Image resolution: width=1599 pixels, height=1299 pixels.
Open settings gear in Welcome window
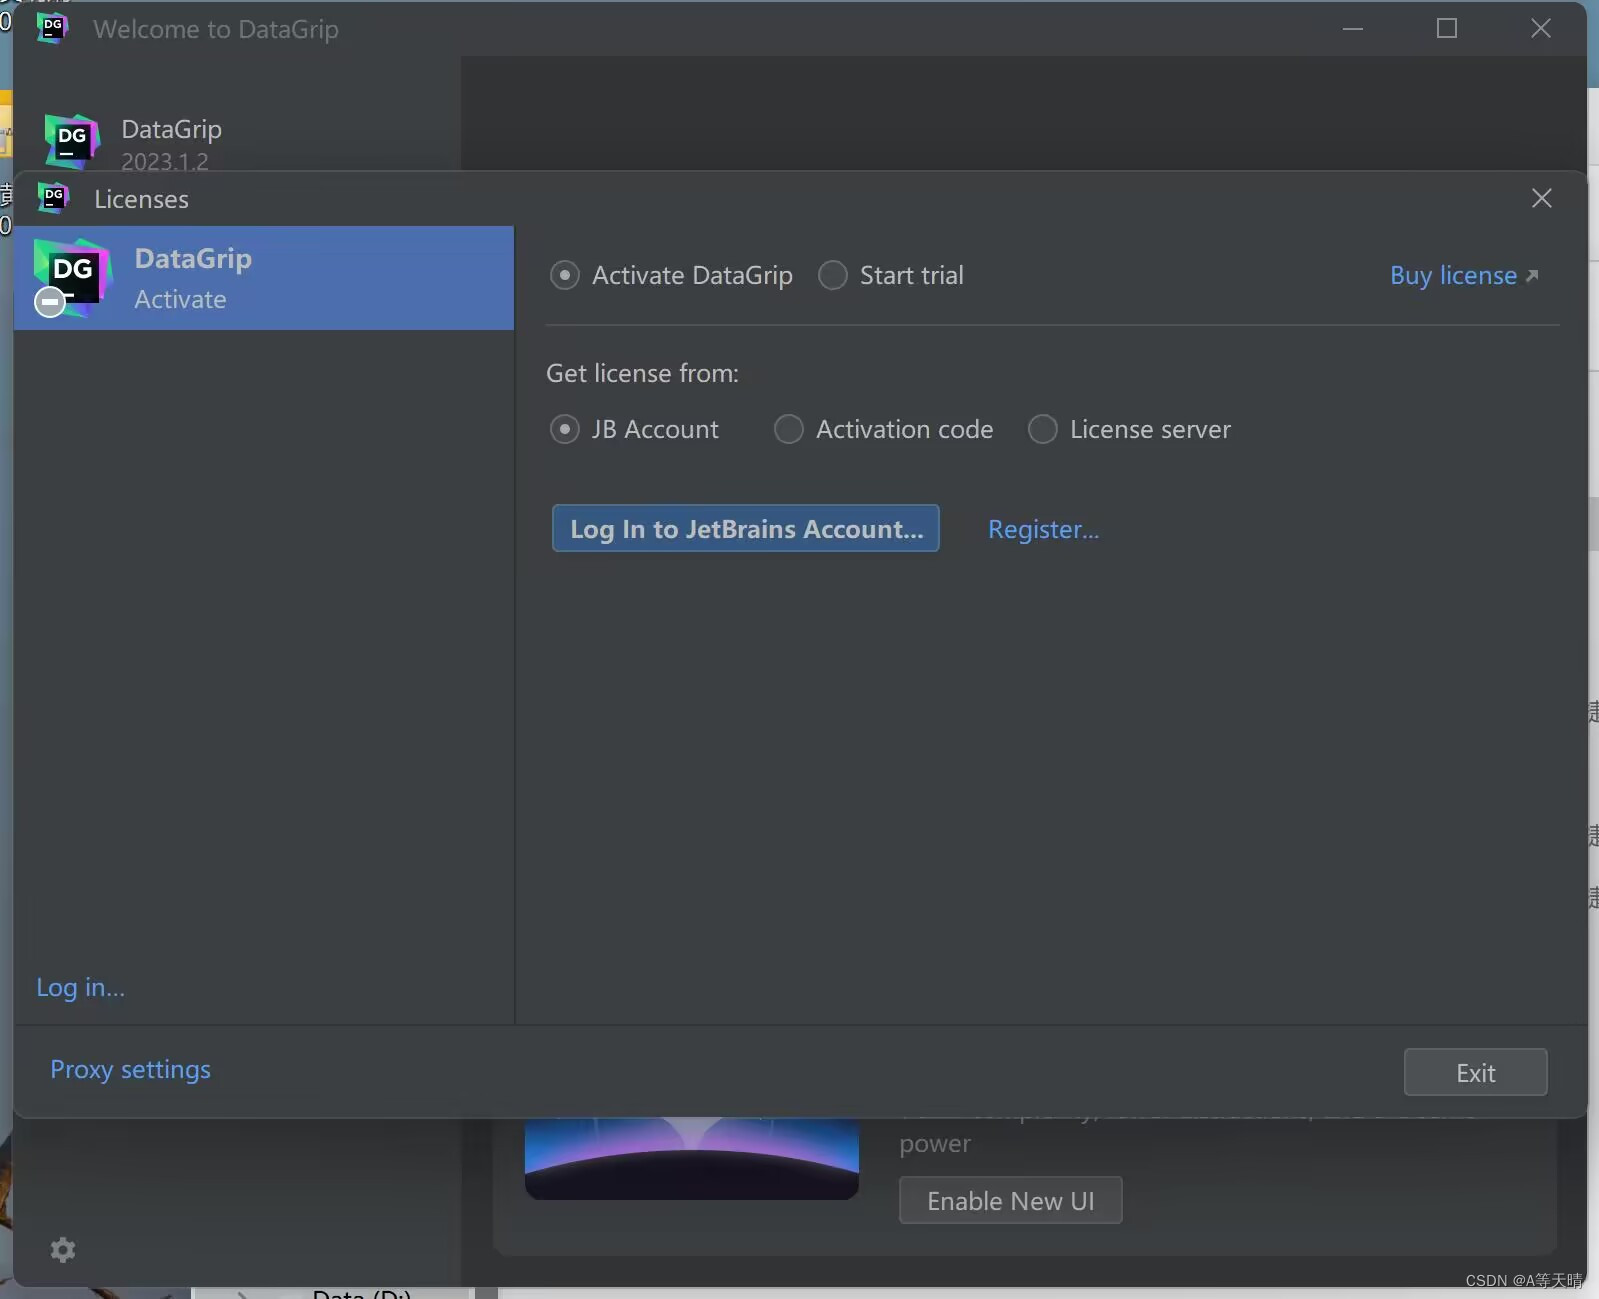(x=63, y=1250)
